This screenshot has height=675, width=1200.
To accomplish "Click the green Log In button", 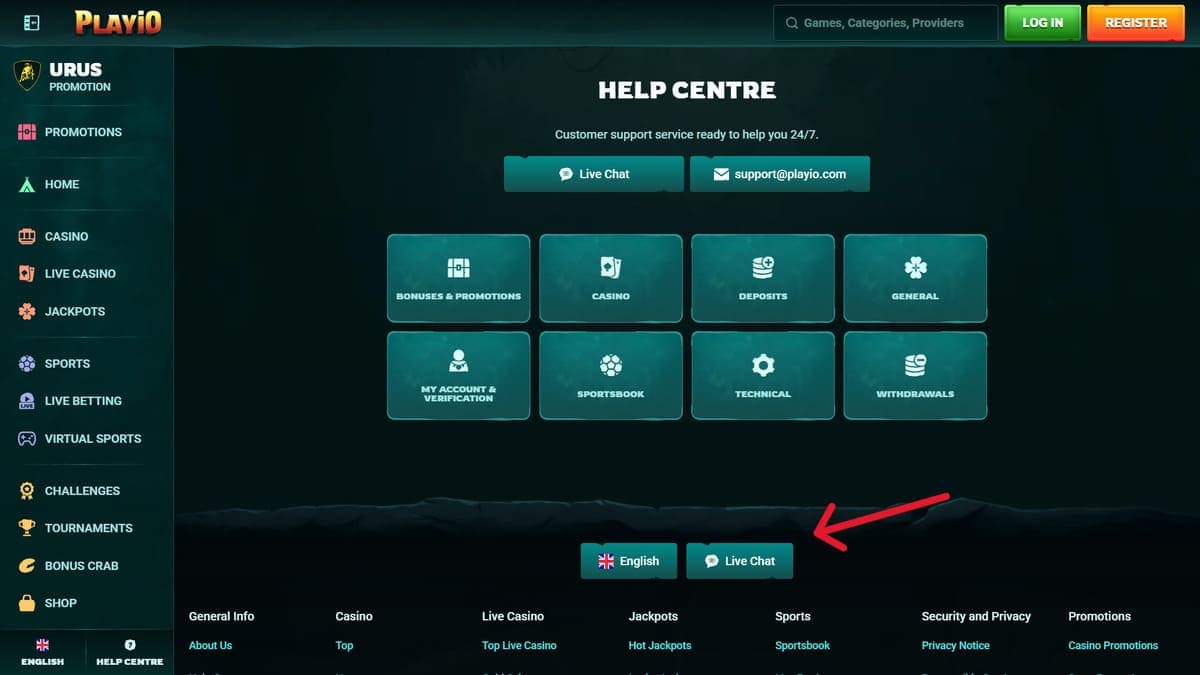I will tap(1043, 22).
